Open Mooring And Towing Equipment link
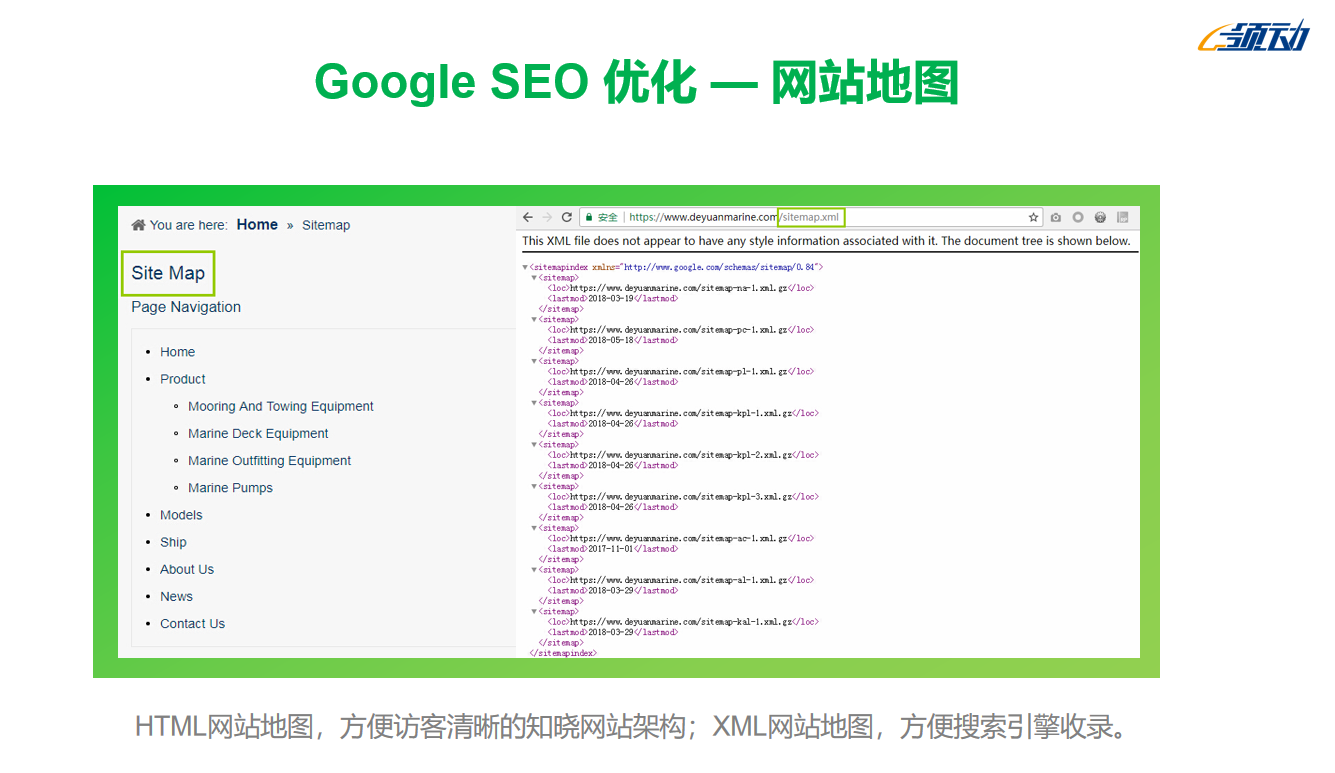 point(281,406)
